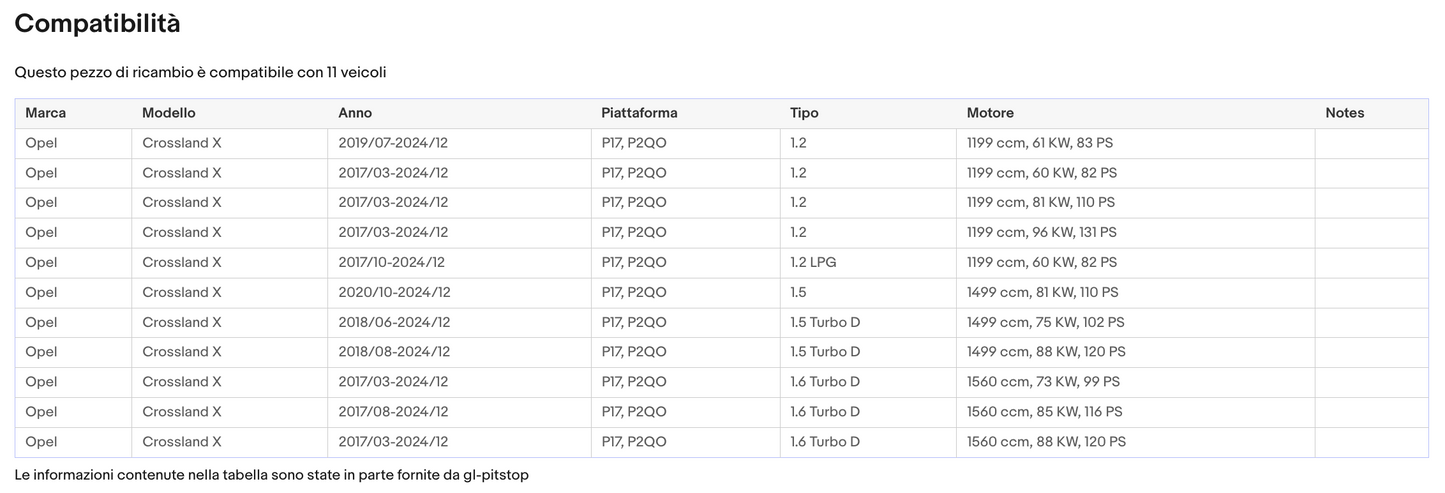Click the compatible with 11 veicoli text
This screenshot has width=1445, height=493.
(x=200, y=73)
